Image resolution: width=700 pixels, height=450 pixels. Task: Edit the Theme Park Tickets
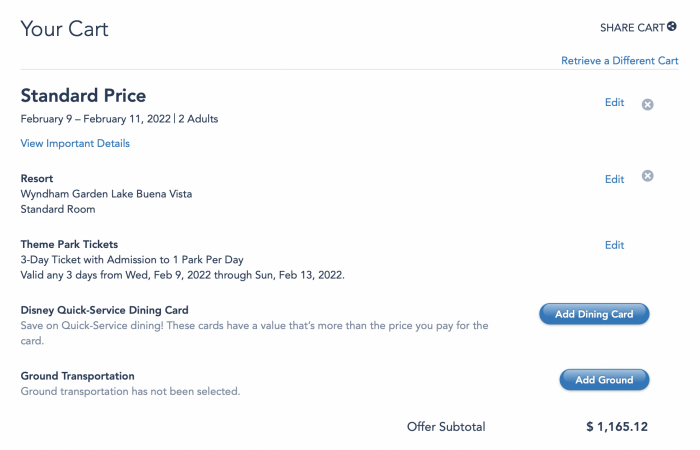[x=614, y=245]
